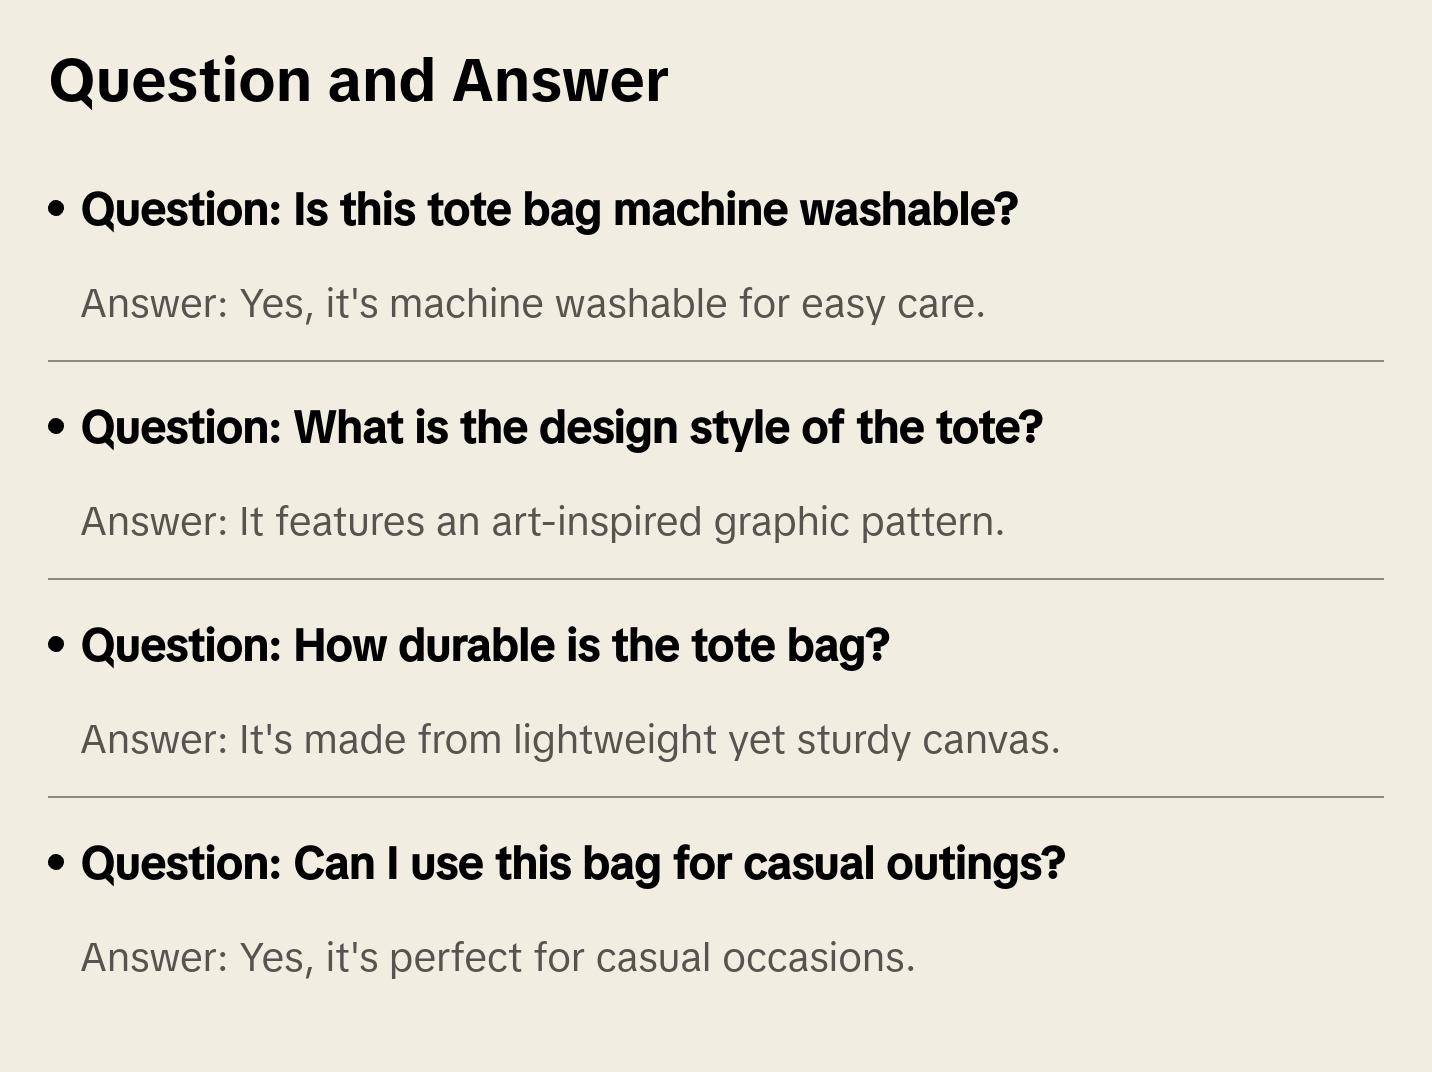Click the bullet beside the machine washable question

pos(57,210)
